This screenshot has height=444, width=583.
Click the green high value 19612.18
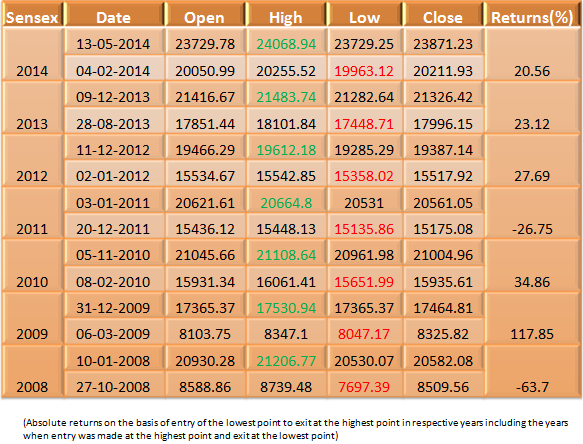tap(286, 150)
